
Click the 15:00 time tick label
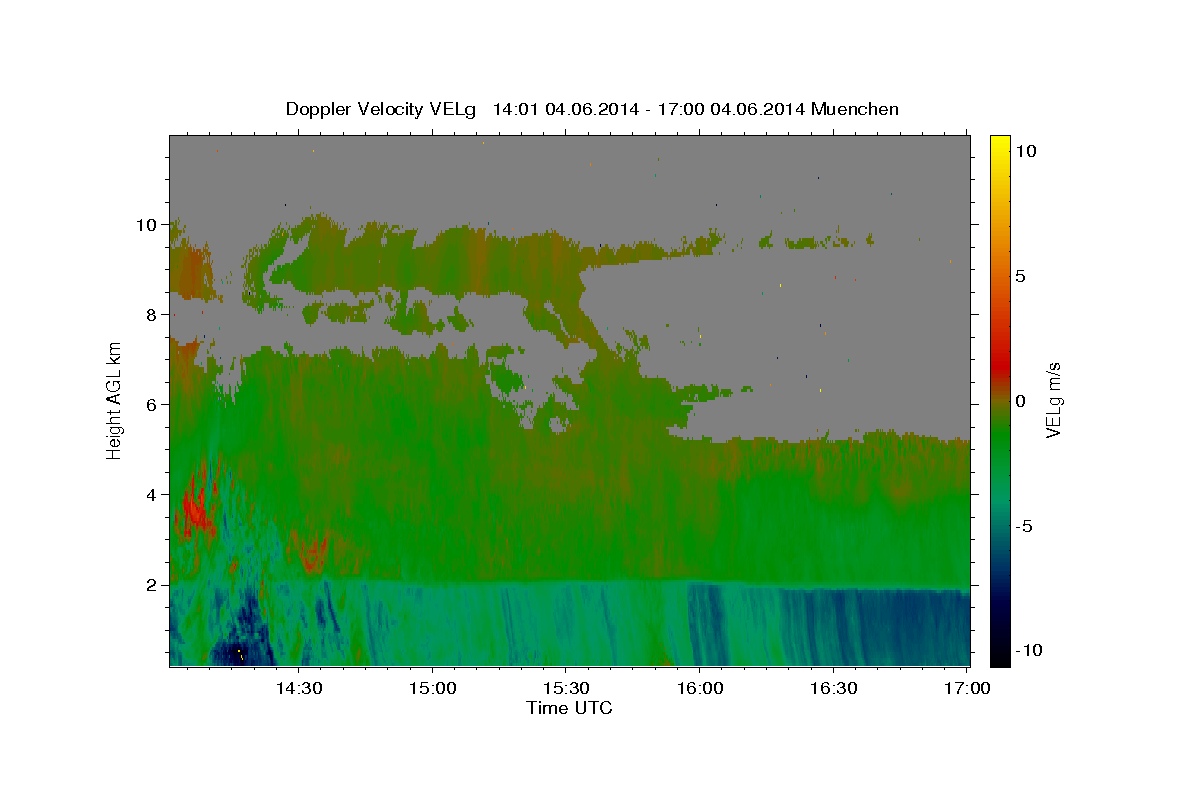(x=432, y=688)
